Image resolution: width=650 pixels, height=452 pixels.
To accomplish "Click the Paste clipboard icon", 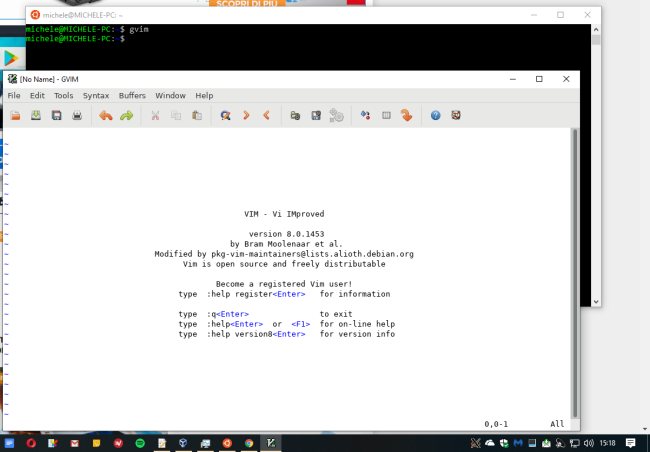I will [x=197, y=115].
